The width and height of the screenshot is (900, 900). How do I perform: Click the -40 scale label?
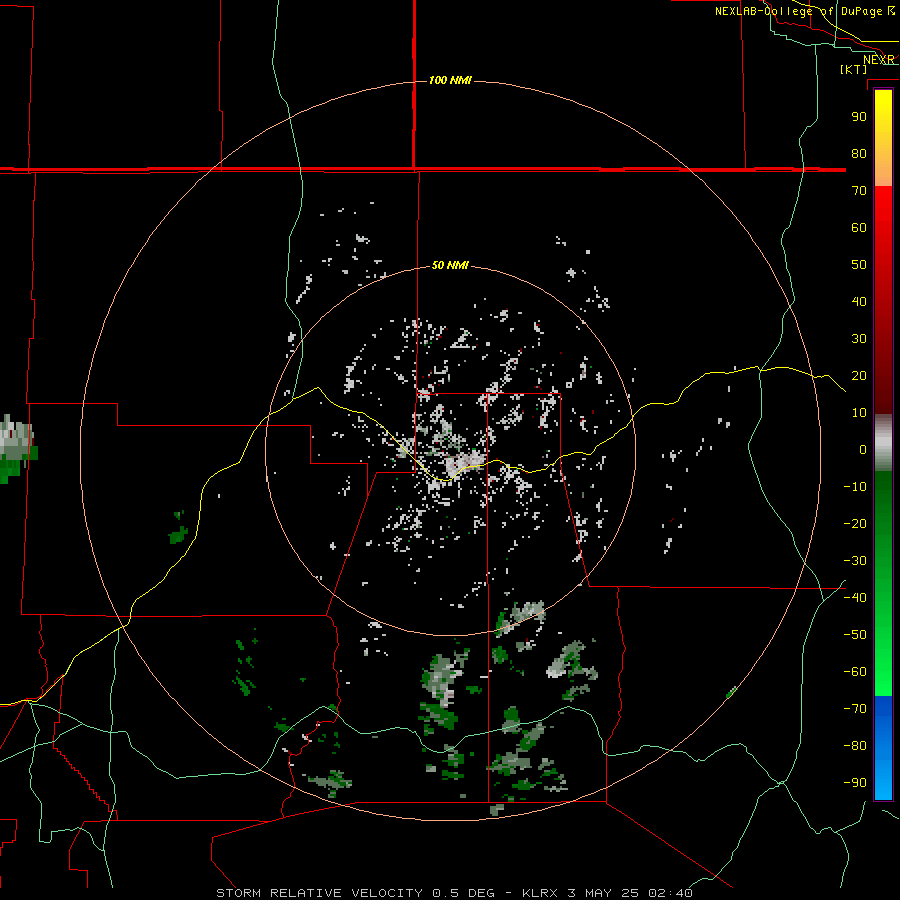tap(855, 598)
